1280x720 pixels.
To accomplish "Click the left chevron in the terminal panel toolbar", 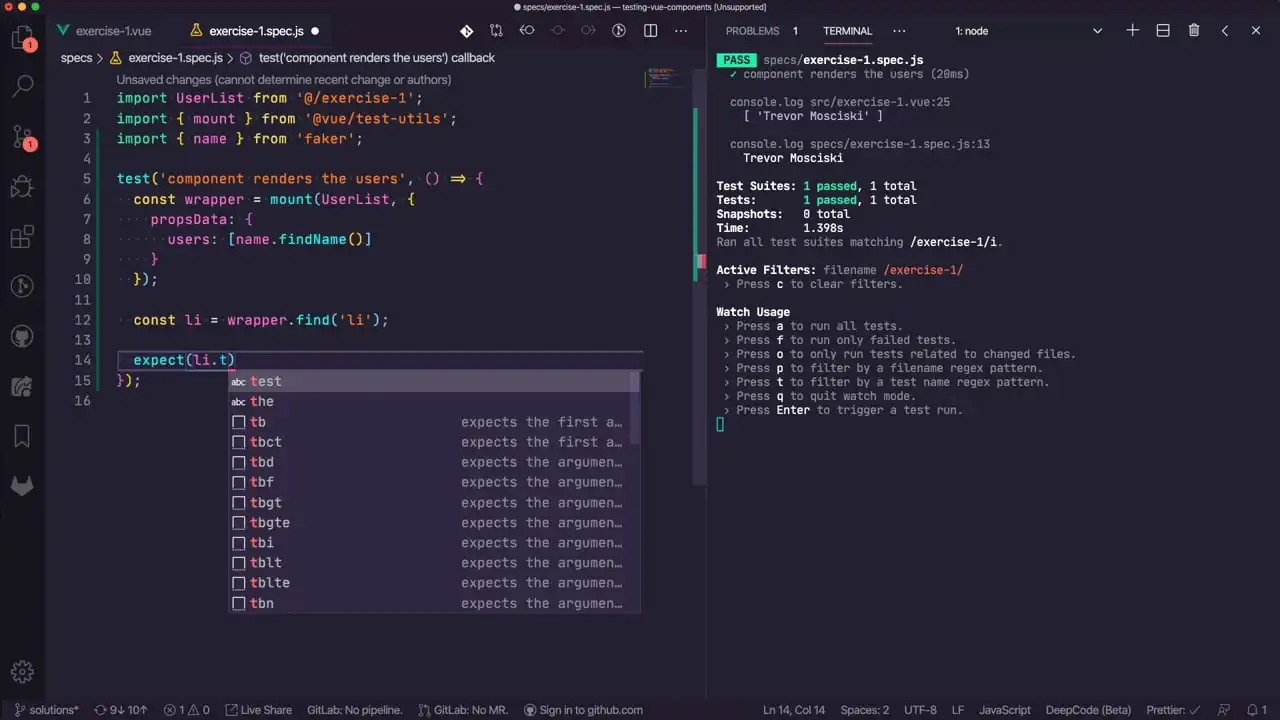I will pos(1225,31).
